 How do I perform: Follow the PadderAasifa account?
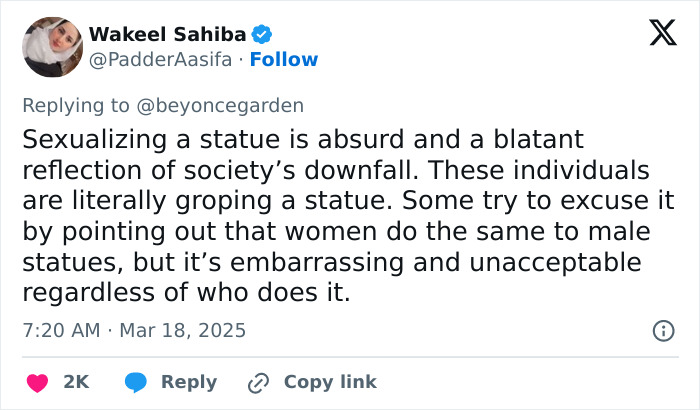(284, 59)
